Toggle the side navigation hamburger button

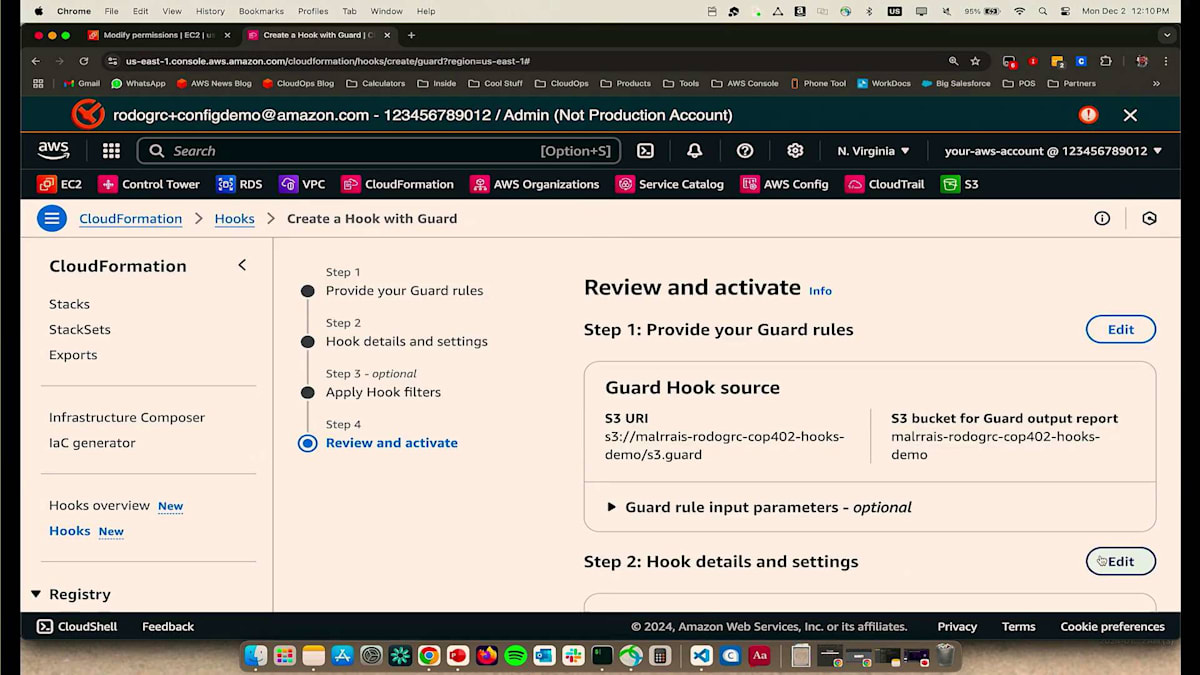(52, 218)
